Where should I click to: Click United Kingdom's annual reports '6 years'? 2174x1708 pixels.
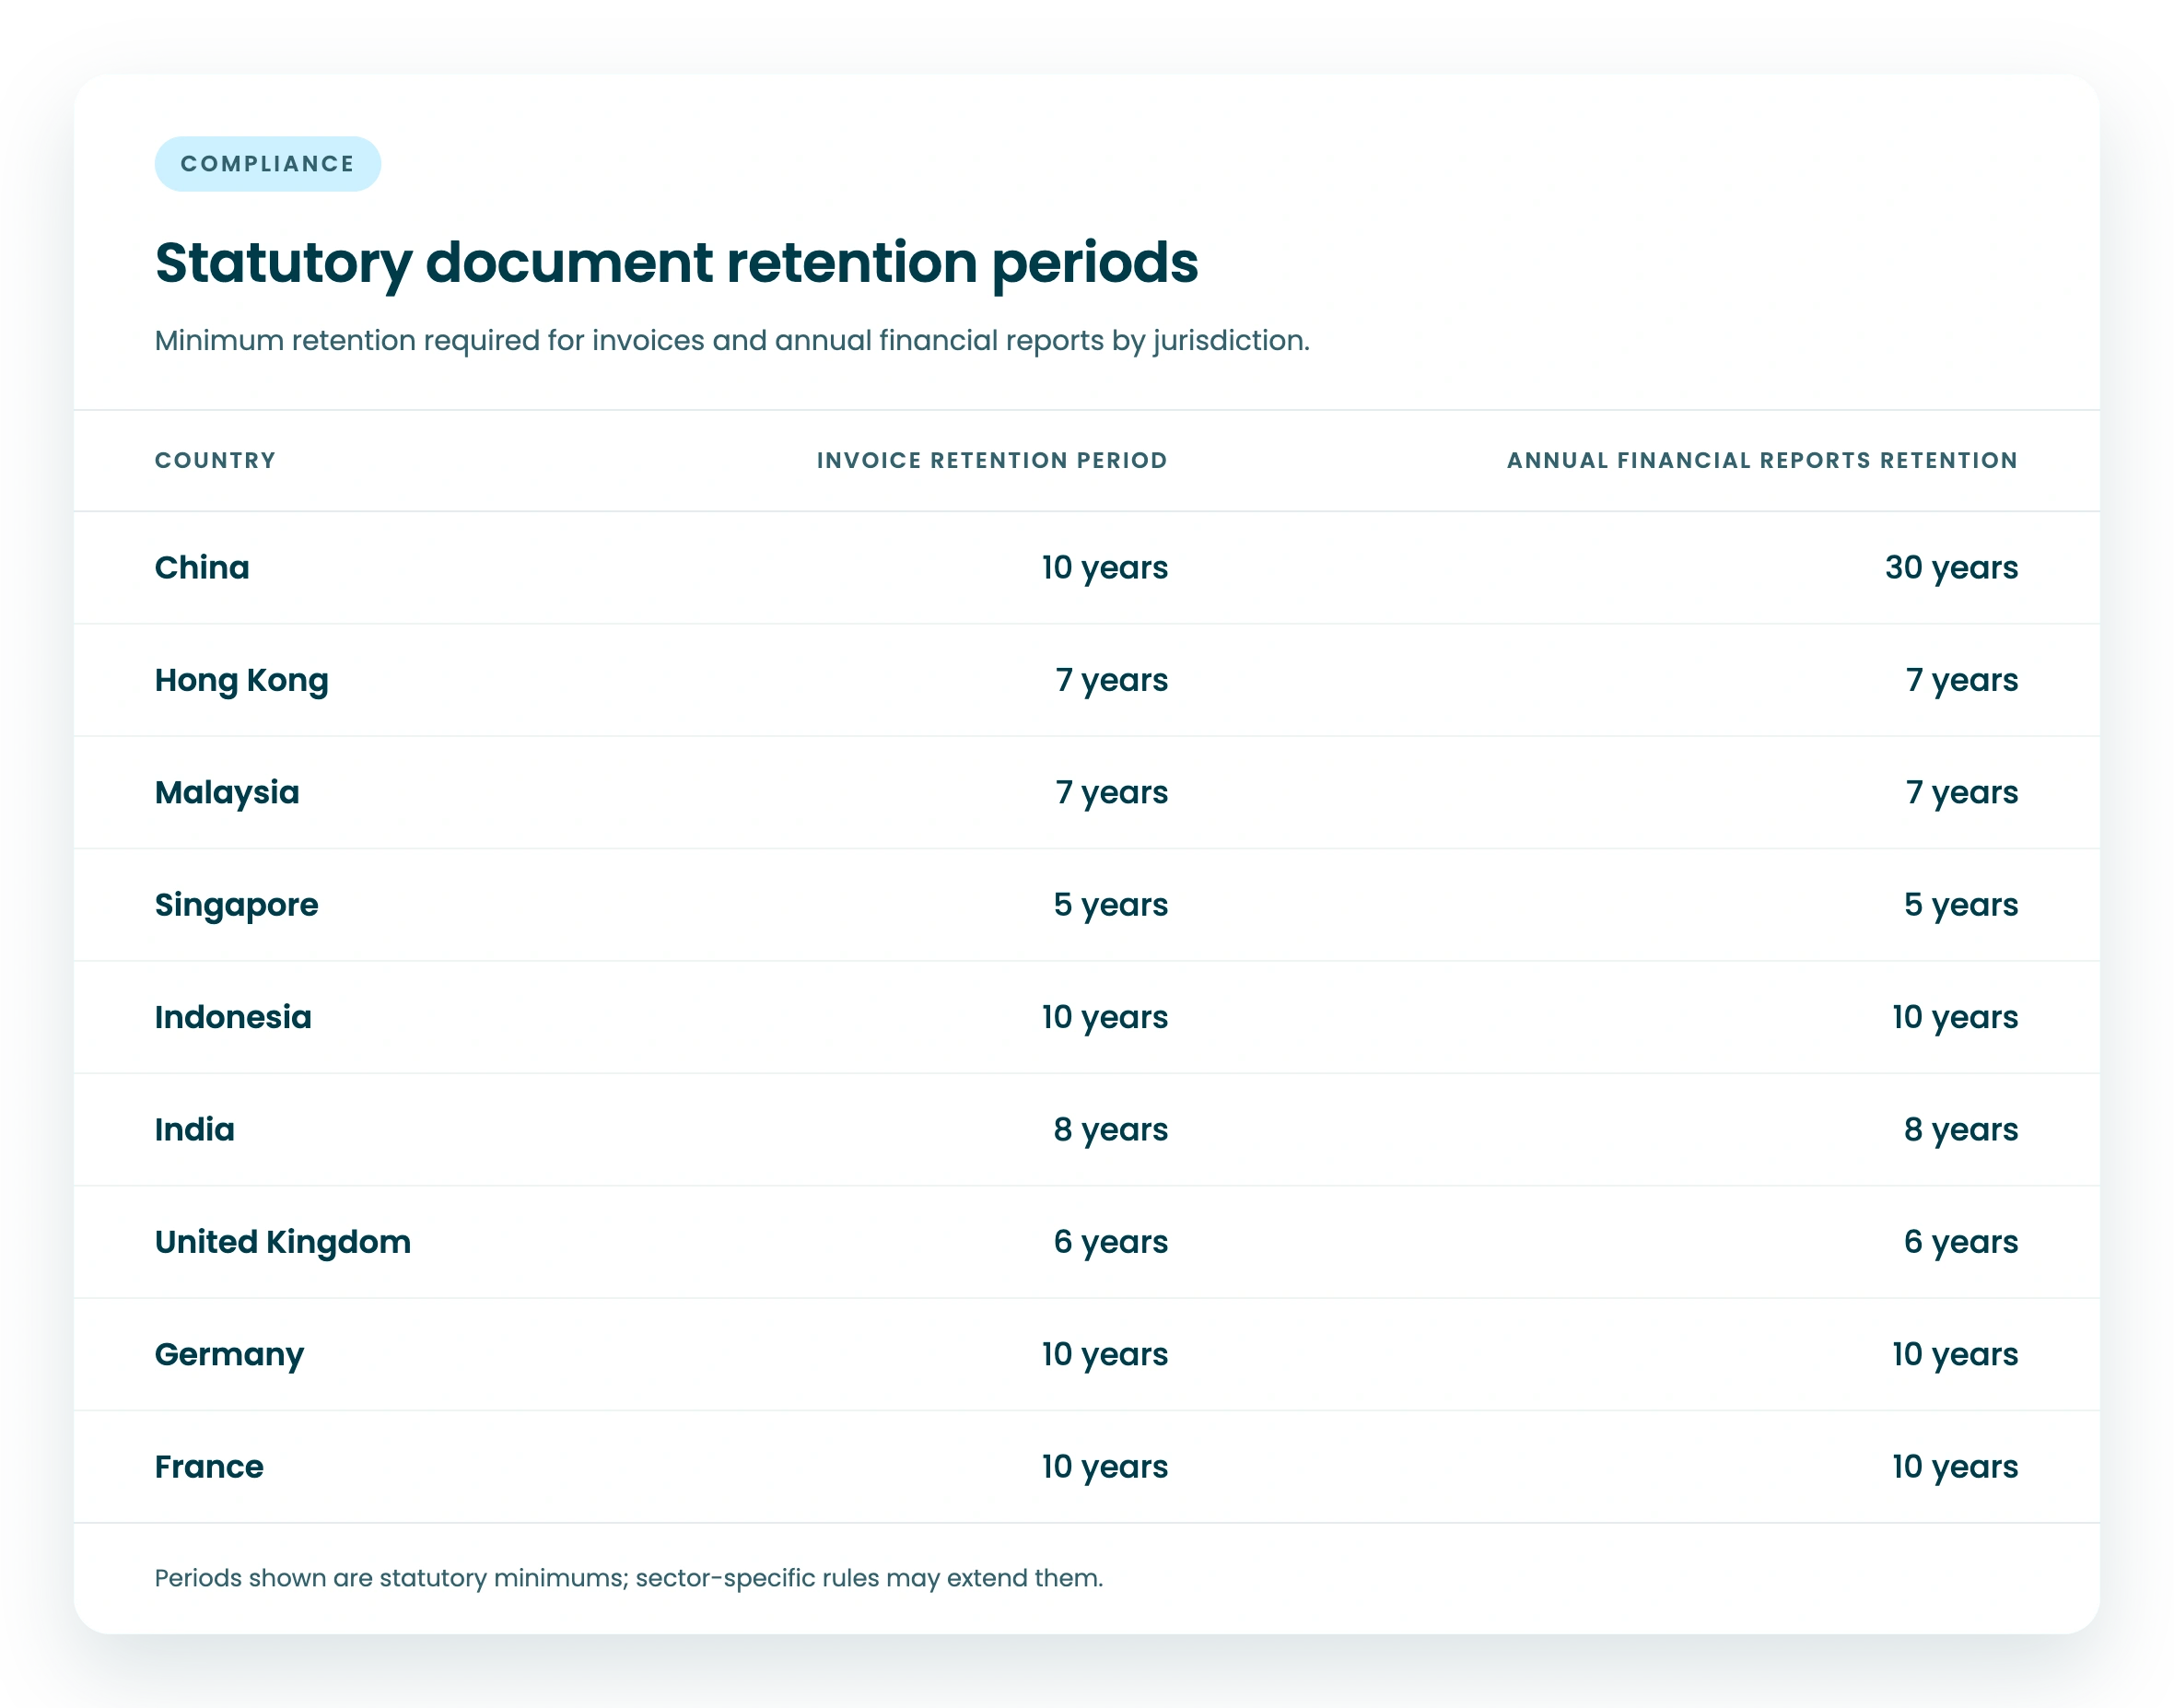1961,1242
